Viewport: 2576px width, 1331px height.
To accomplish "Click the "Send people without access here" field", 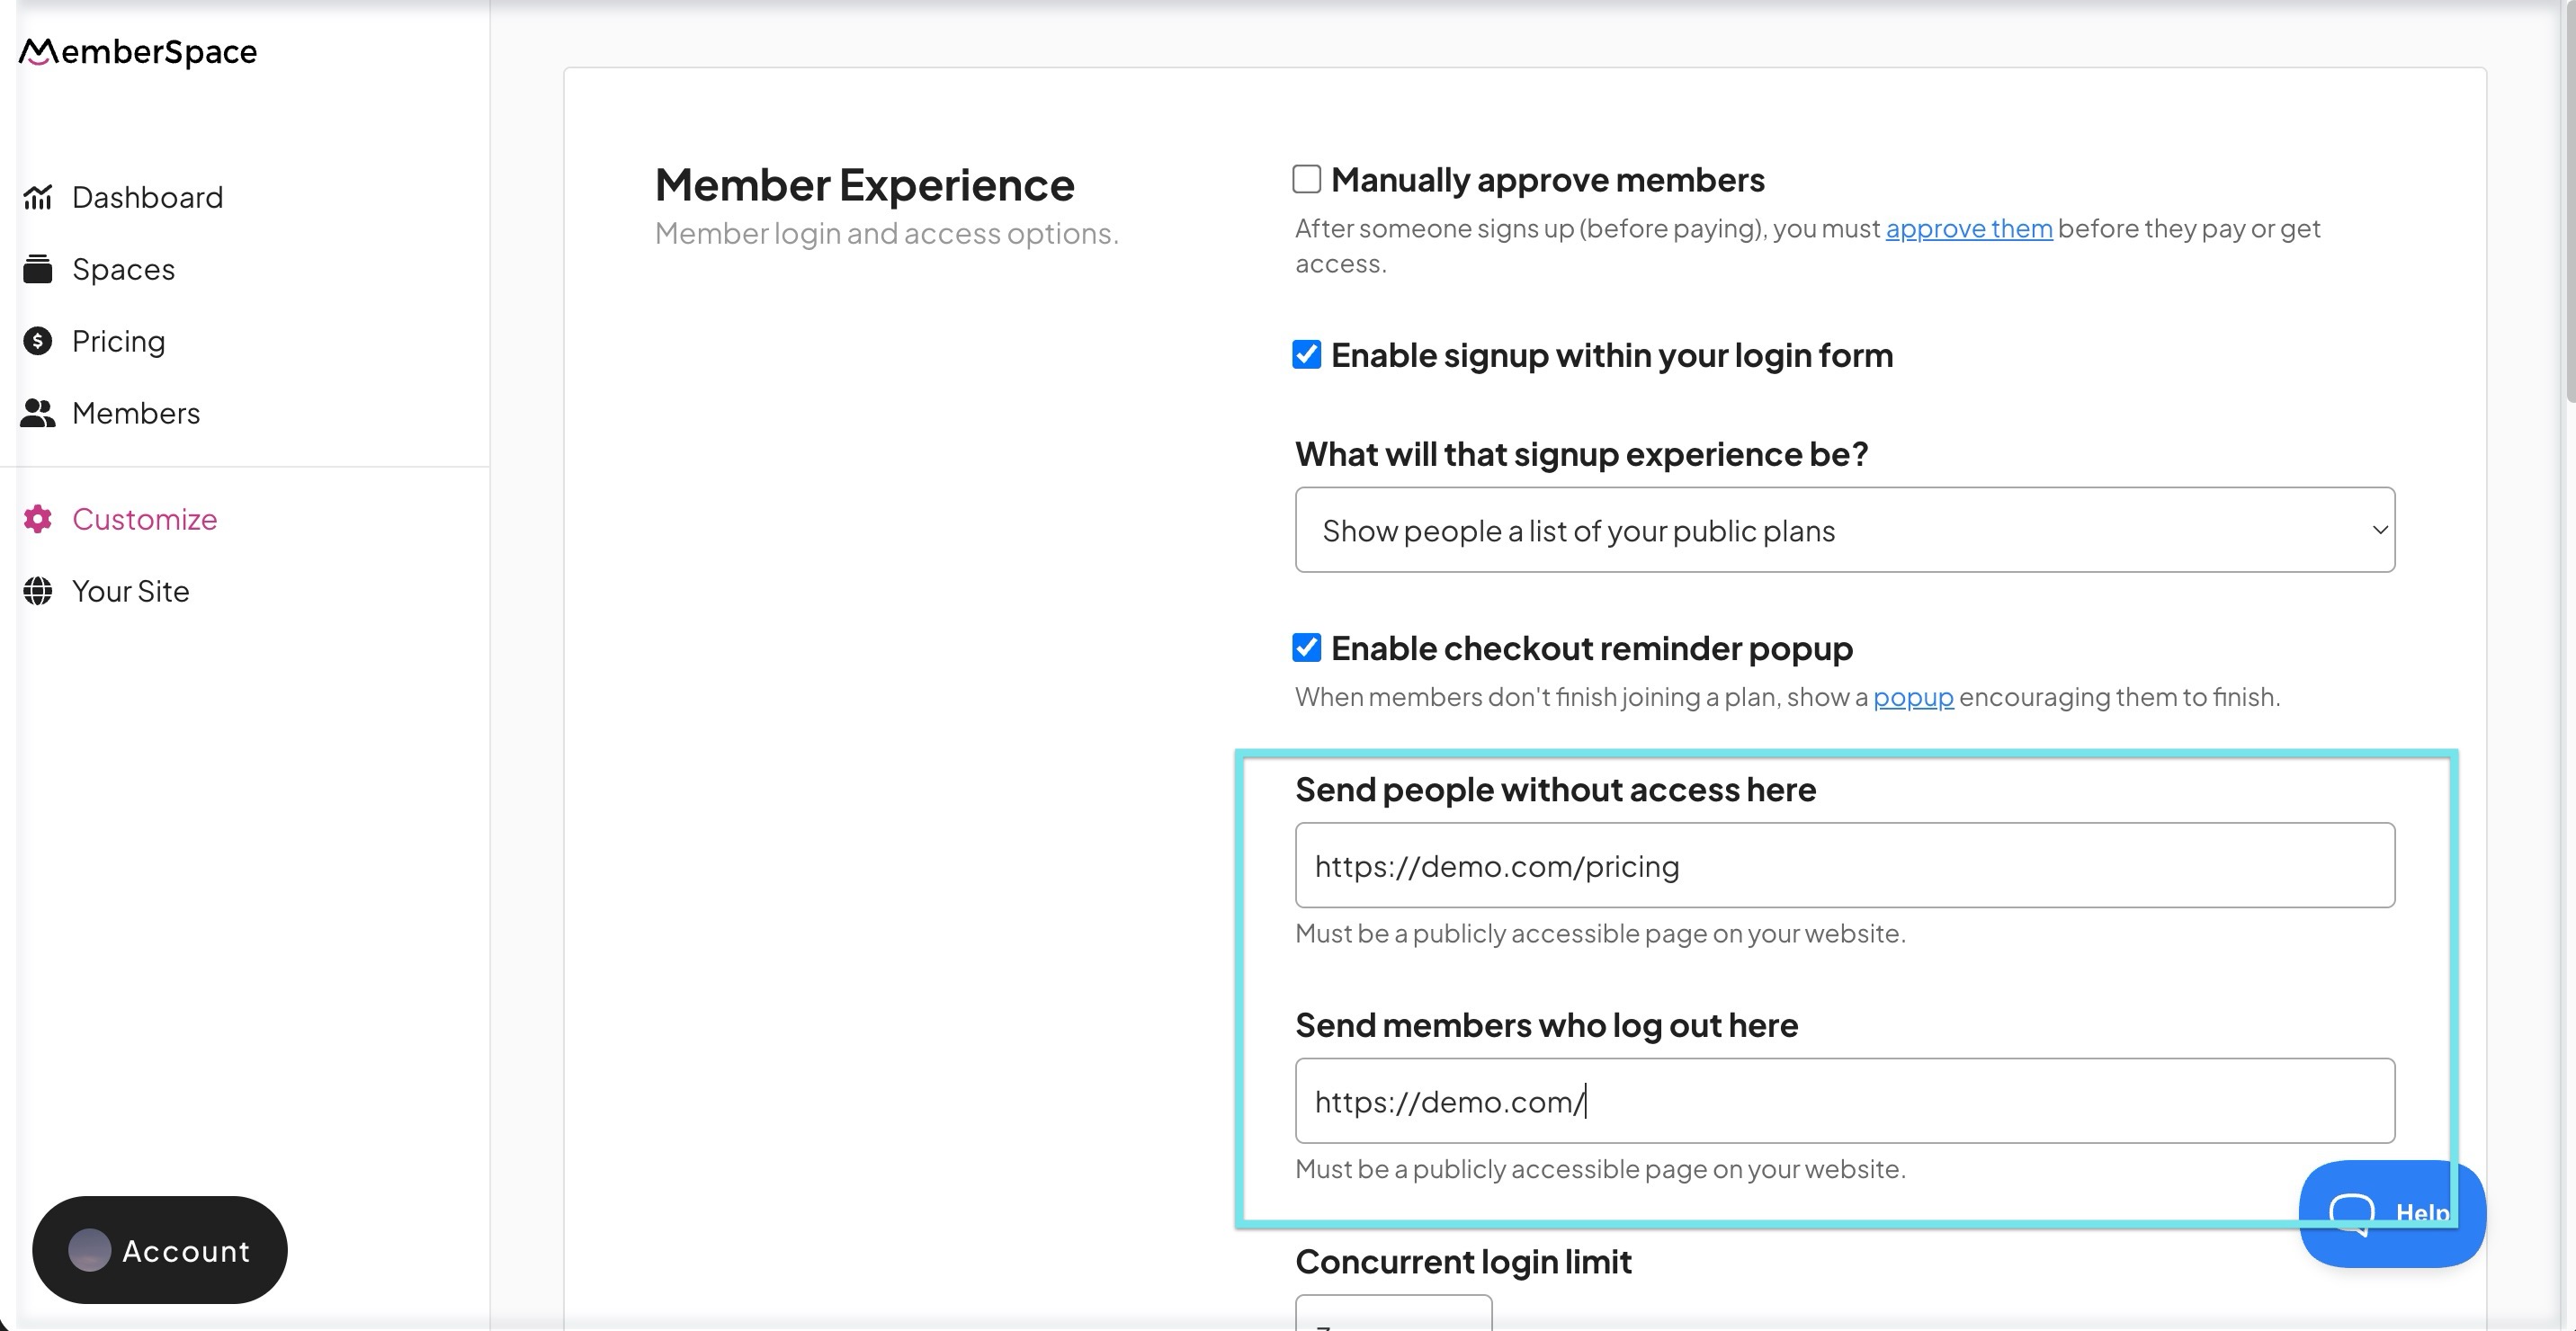I will [x=1844, y=866].
